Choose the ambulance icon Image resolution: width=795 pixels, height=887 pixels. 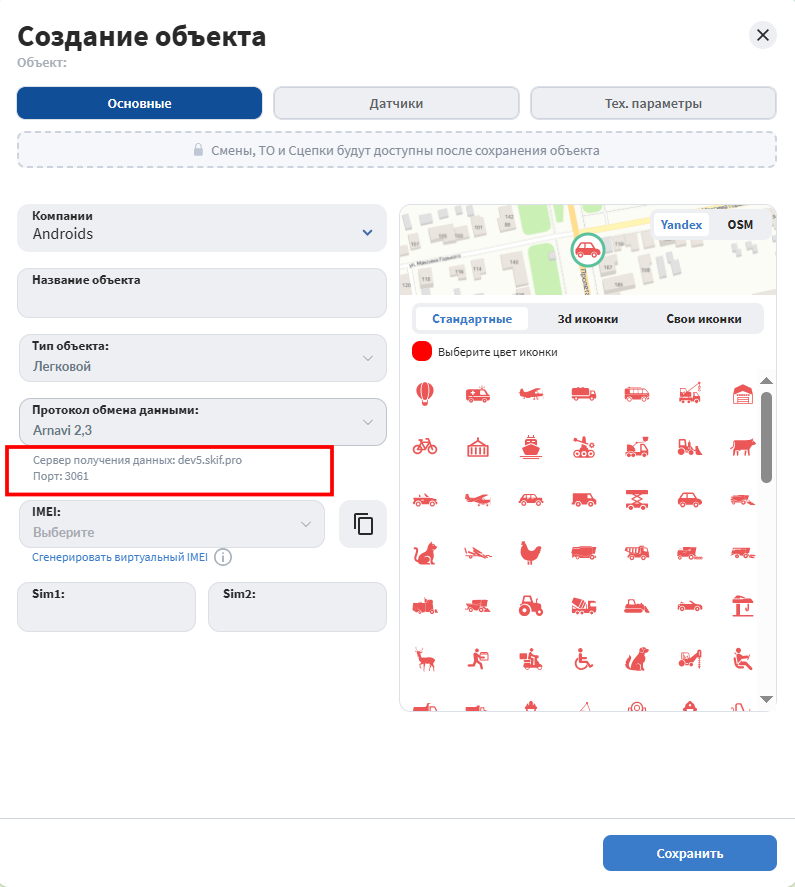pos(478,394)
